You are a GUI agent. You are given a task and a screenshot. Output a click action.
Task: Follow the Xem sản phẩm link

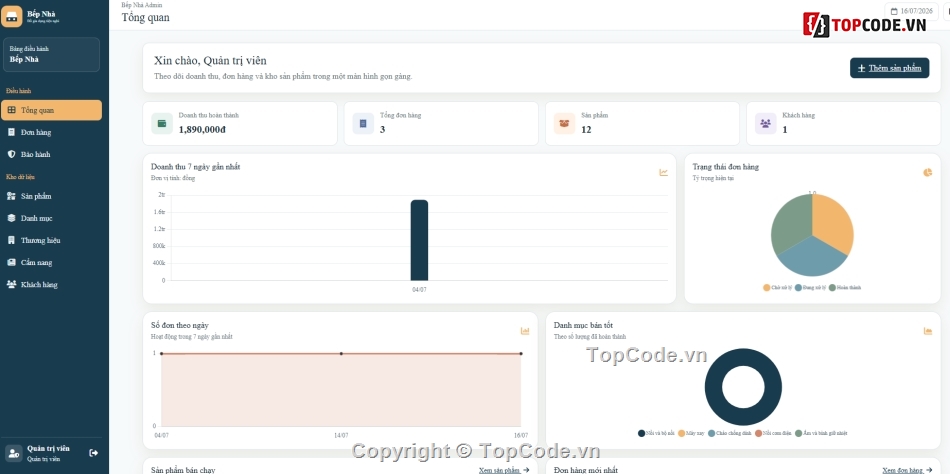[x=503, y=470]
